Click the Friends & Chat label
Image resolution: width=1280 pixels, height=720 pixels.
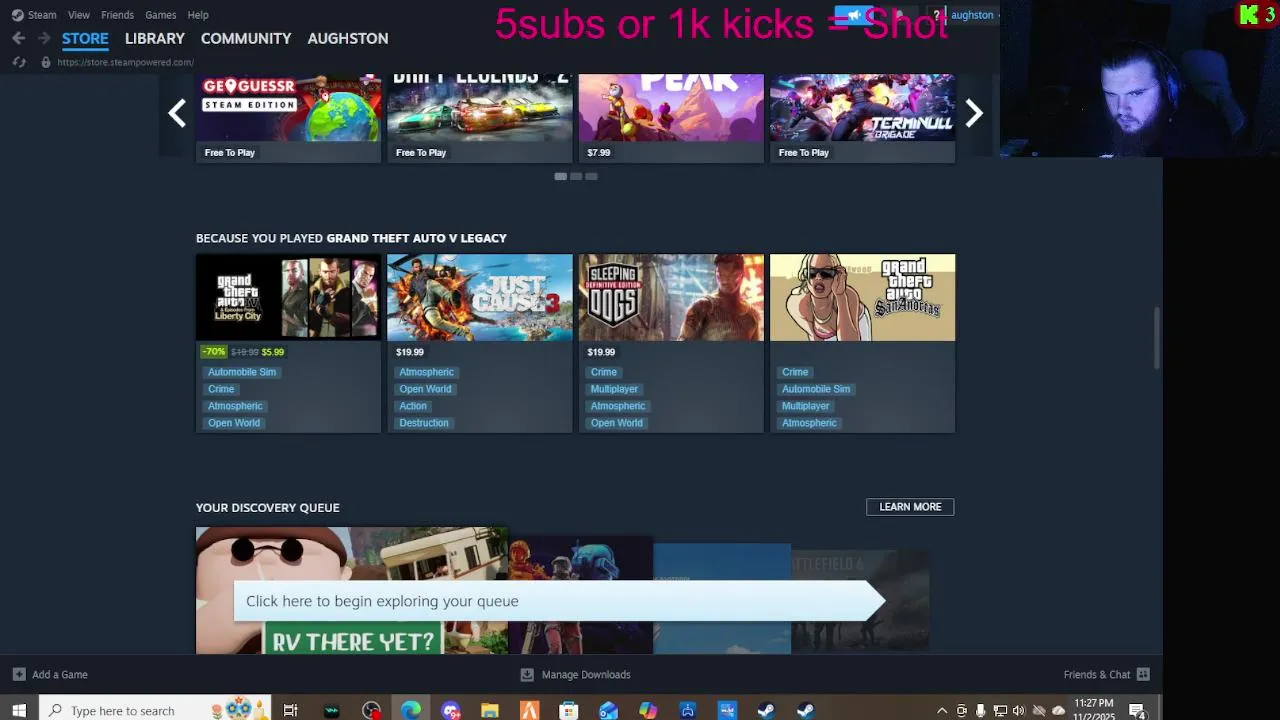pos(1097,674)
